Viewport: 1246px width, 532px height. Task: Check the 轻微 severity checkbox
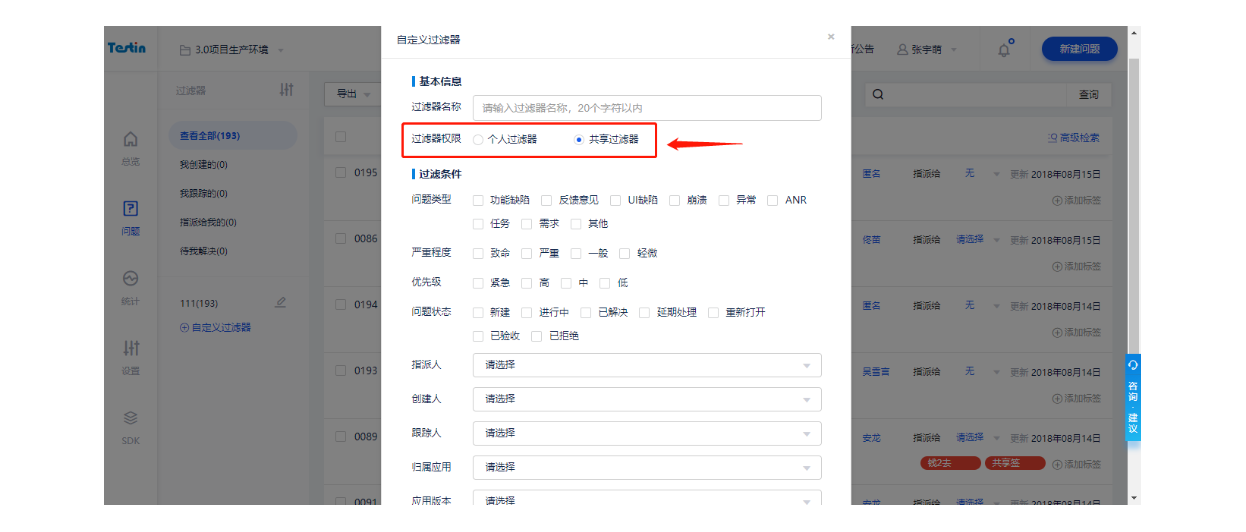pyautogui.click(x=625, y=254)
